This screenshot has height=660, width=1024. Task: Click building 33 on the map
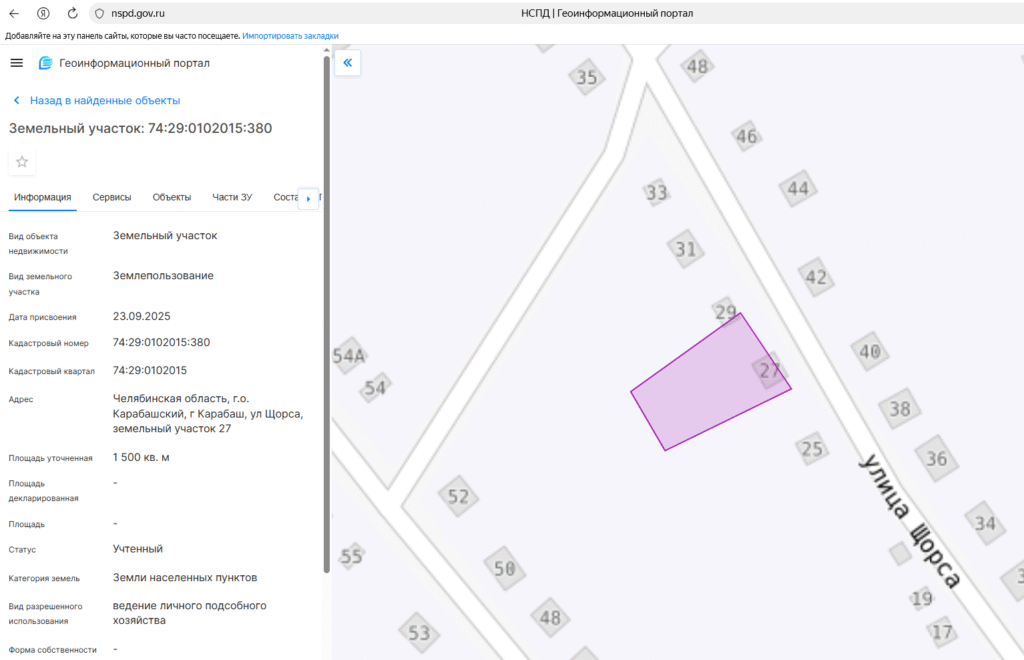pos(656,193)
